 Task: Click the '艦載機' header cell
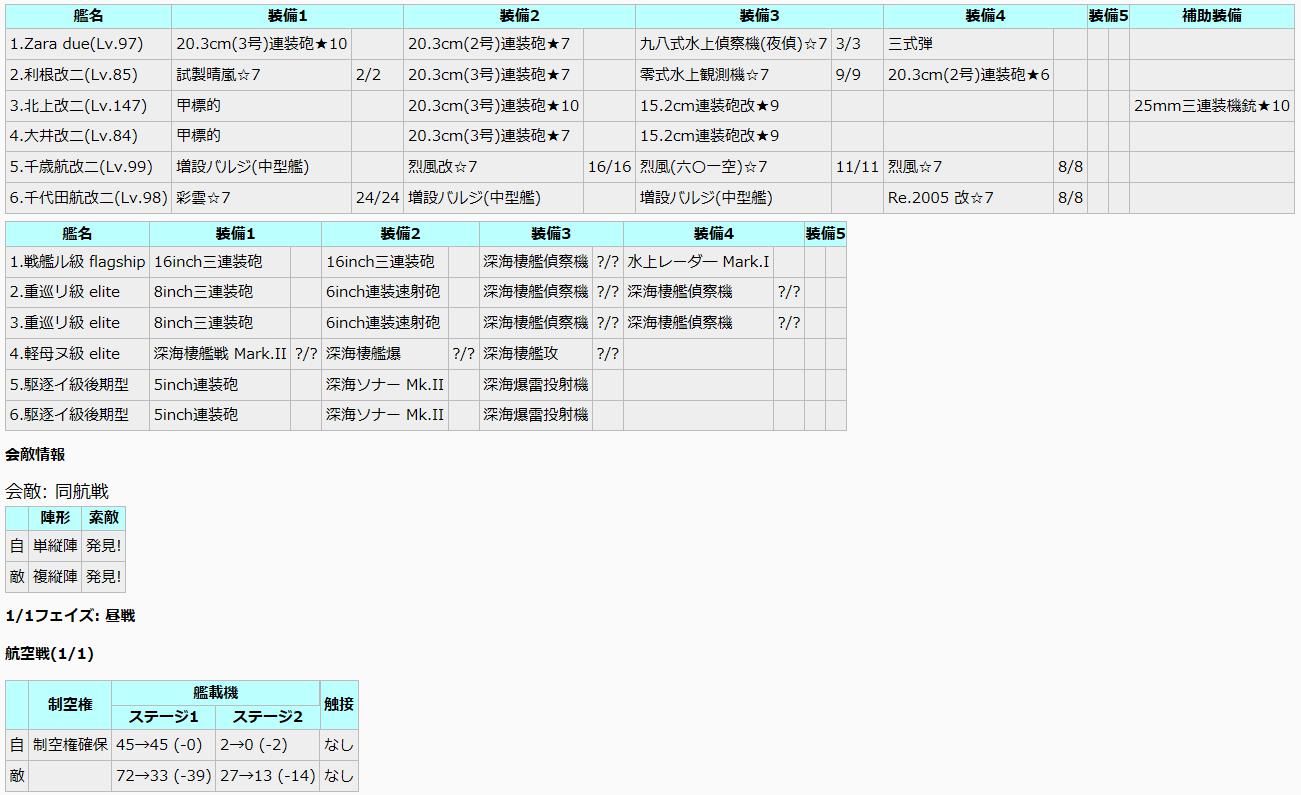click(x=215, y=693)
